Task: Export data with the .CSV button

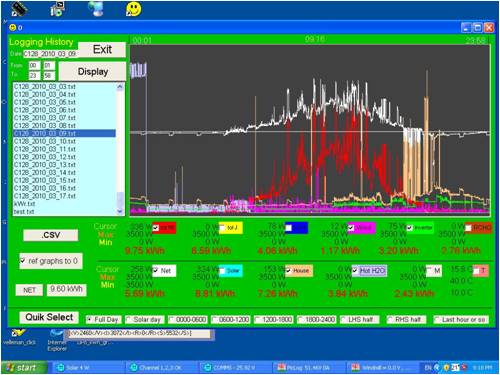Action: 51,235
